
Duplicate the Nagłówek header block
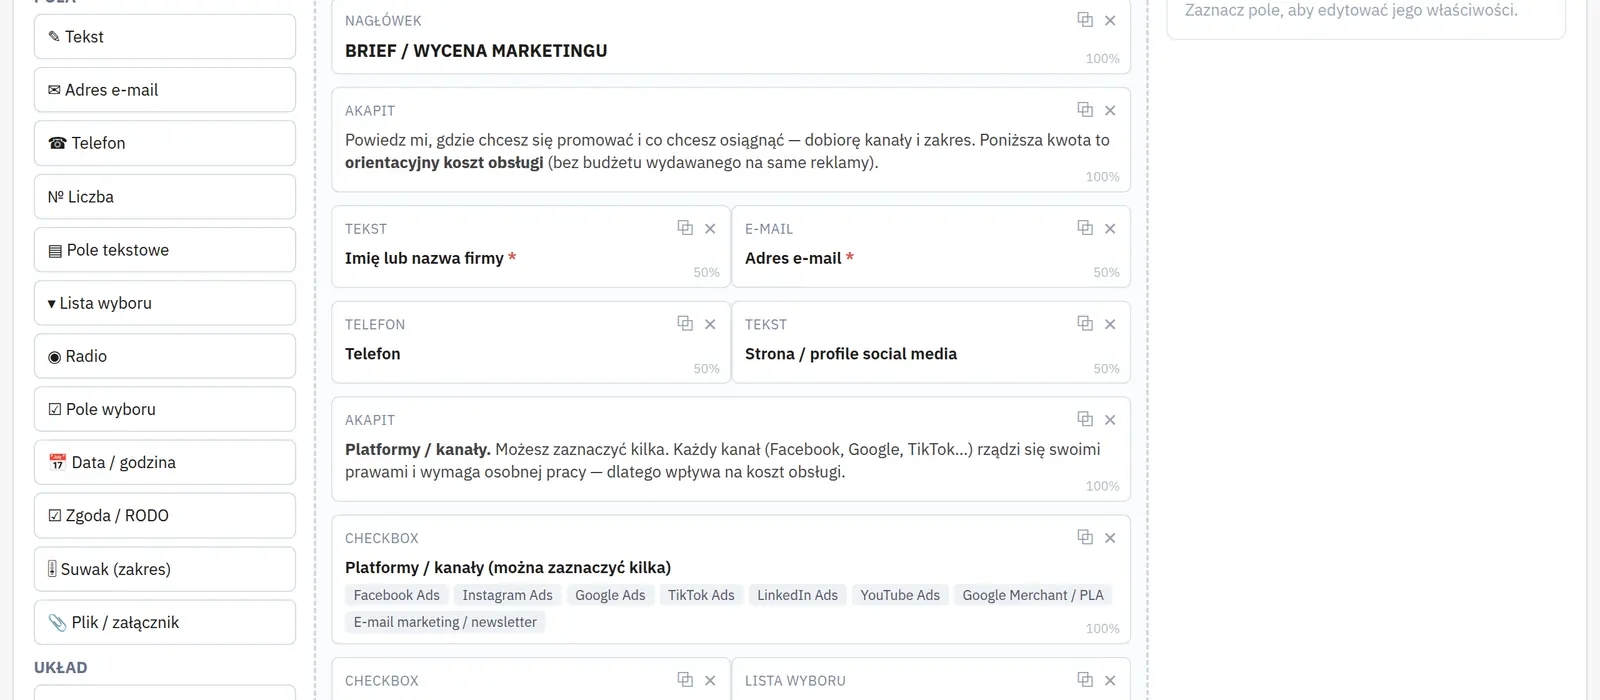(1085, 20)
